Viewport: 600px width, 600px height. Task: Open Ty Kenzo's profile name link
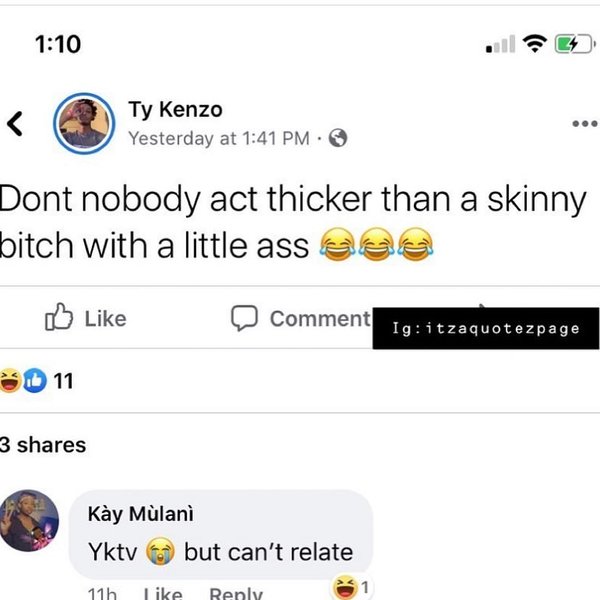coord(175,110)
